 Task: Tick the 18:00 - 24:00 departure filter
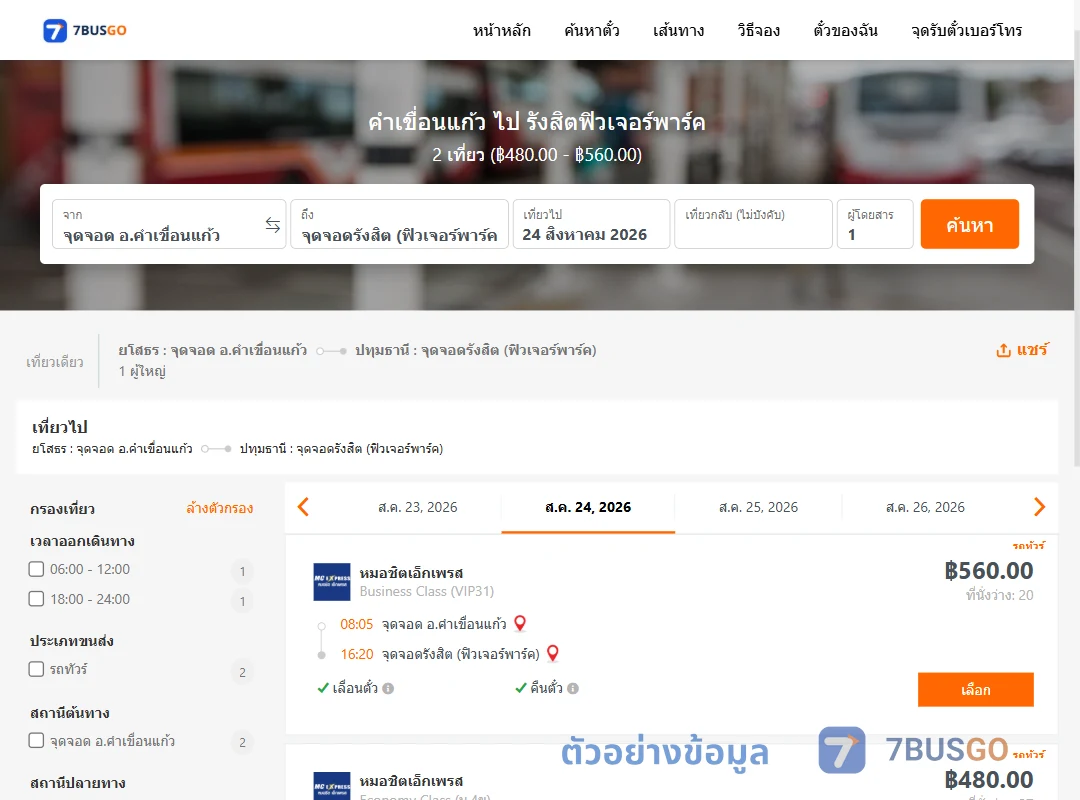coord(37,599)
